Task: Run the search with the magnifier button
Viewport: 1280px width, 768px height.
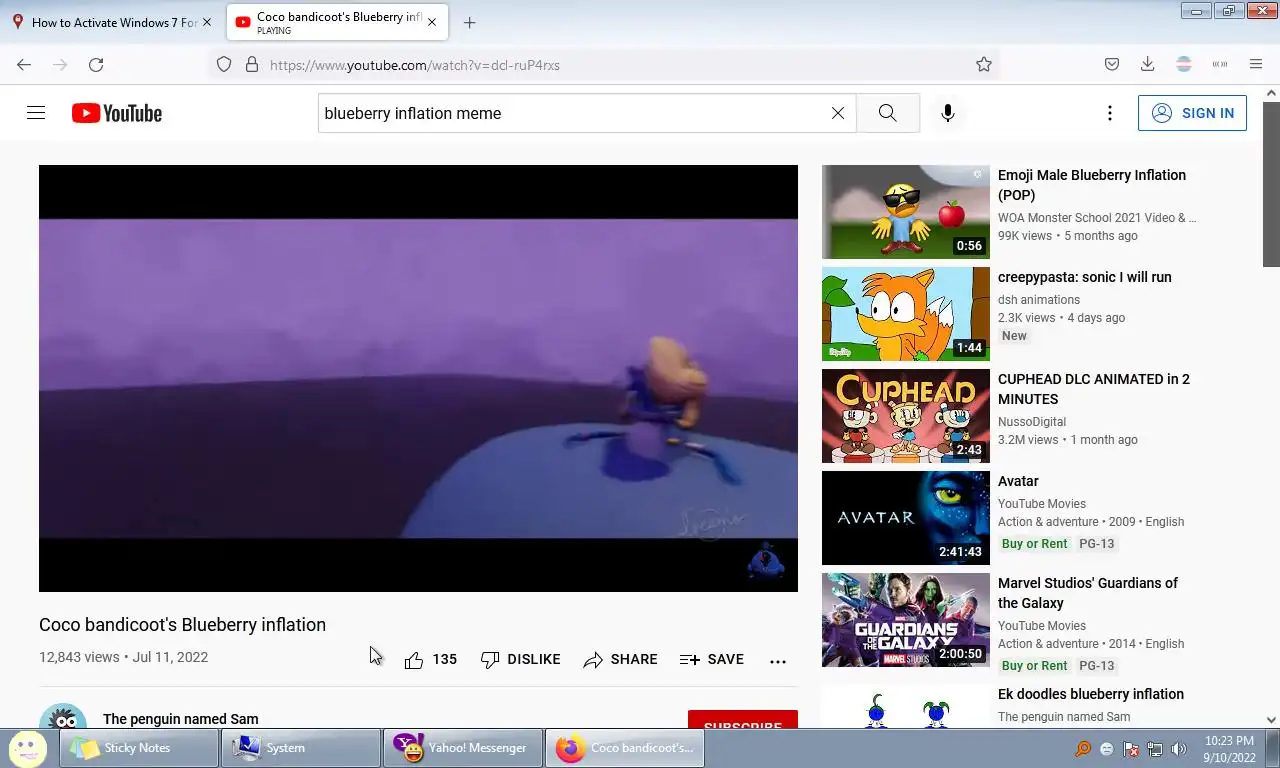Action: [x=888, y=113]
